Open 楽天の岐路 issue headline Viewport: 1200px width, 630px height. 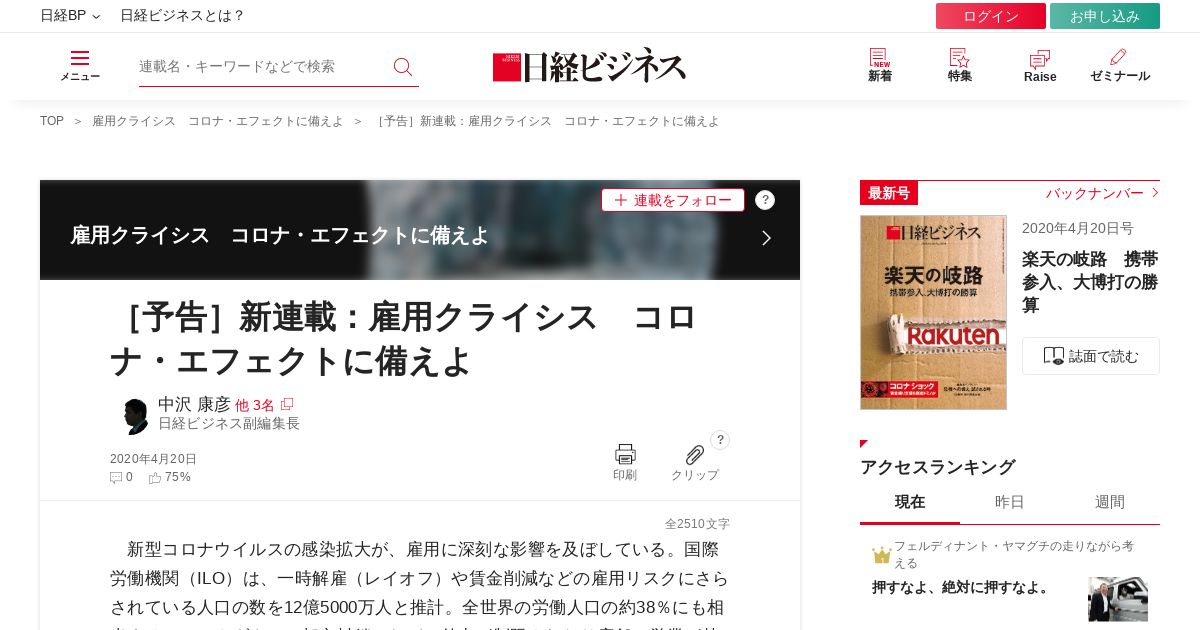pyautogui.click(x=1090, y=282)
